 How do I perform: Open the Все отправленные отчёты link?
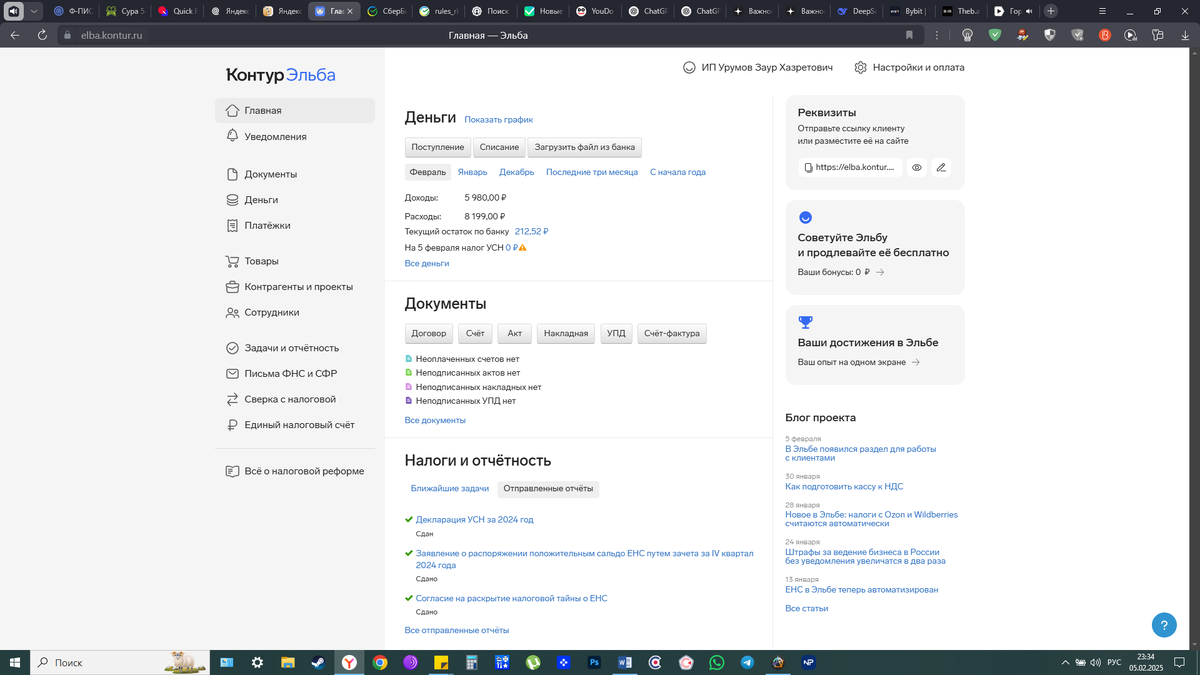[x=457, y=630]
